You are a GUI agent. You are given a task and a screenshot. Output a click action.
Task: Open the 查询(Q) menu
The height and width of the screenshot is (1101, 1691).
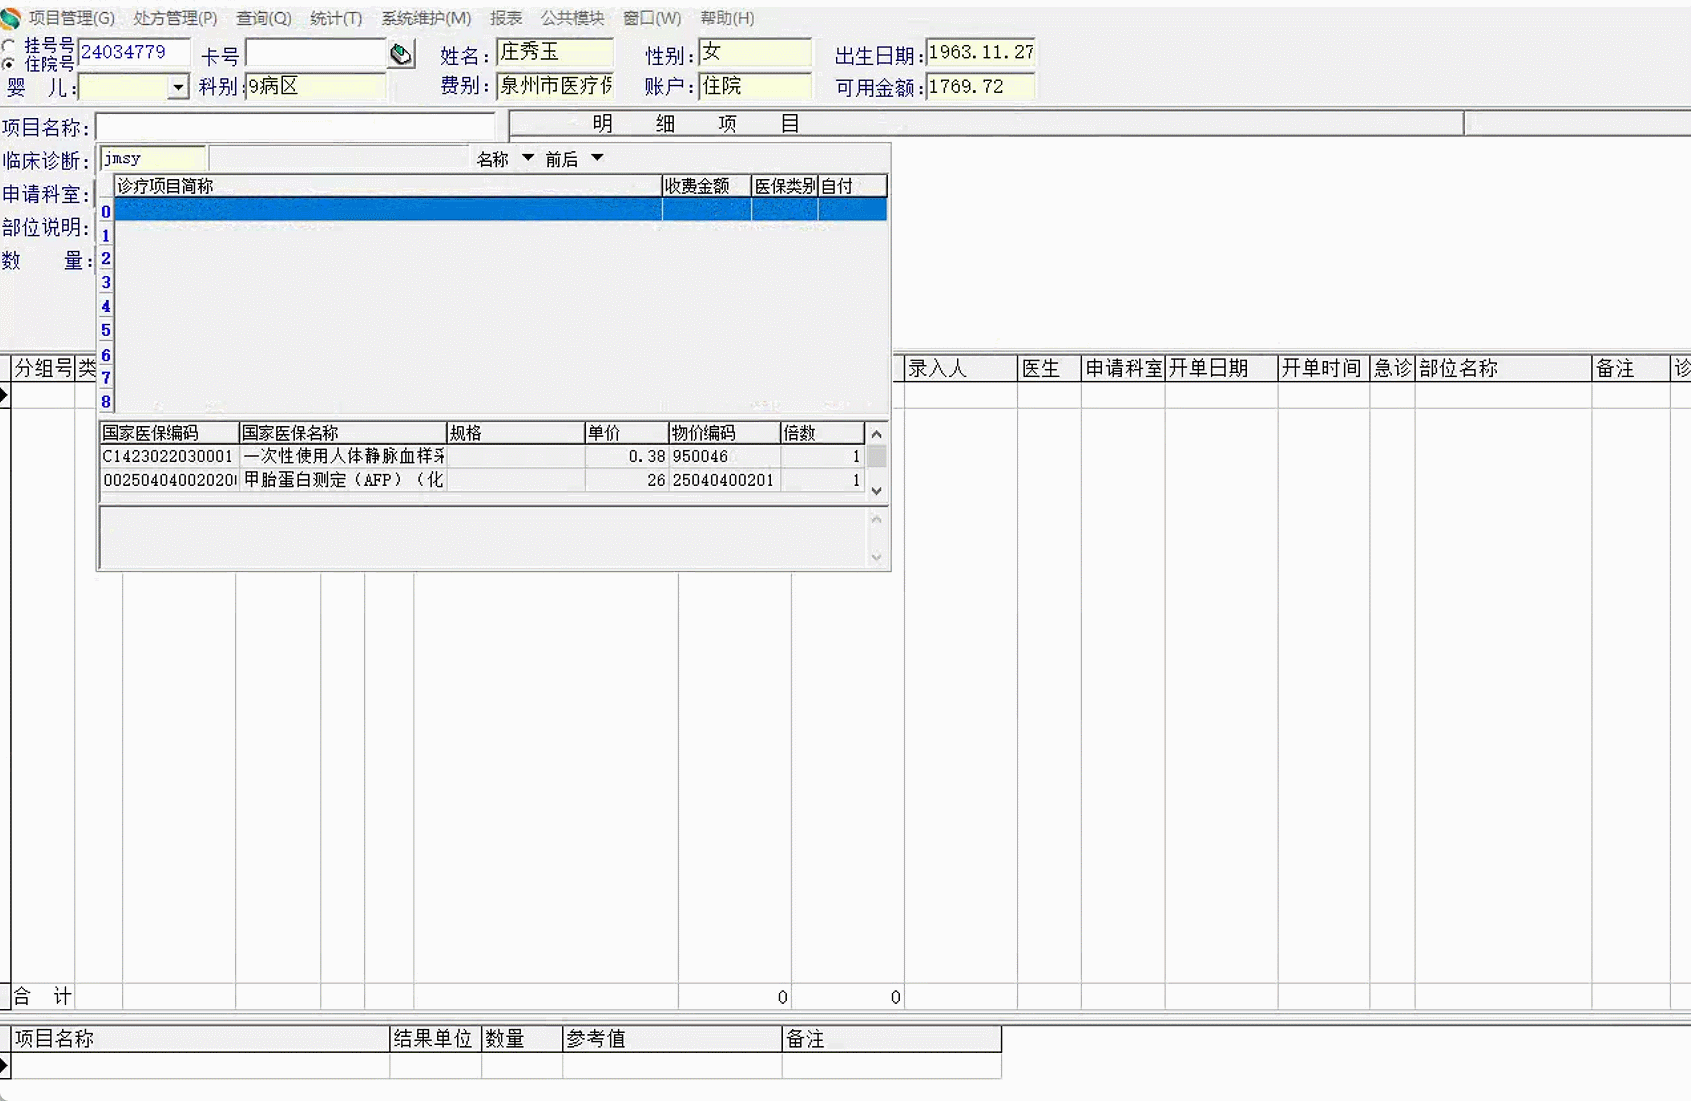tap(264, 18)
